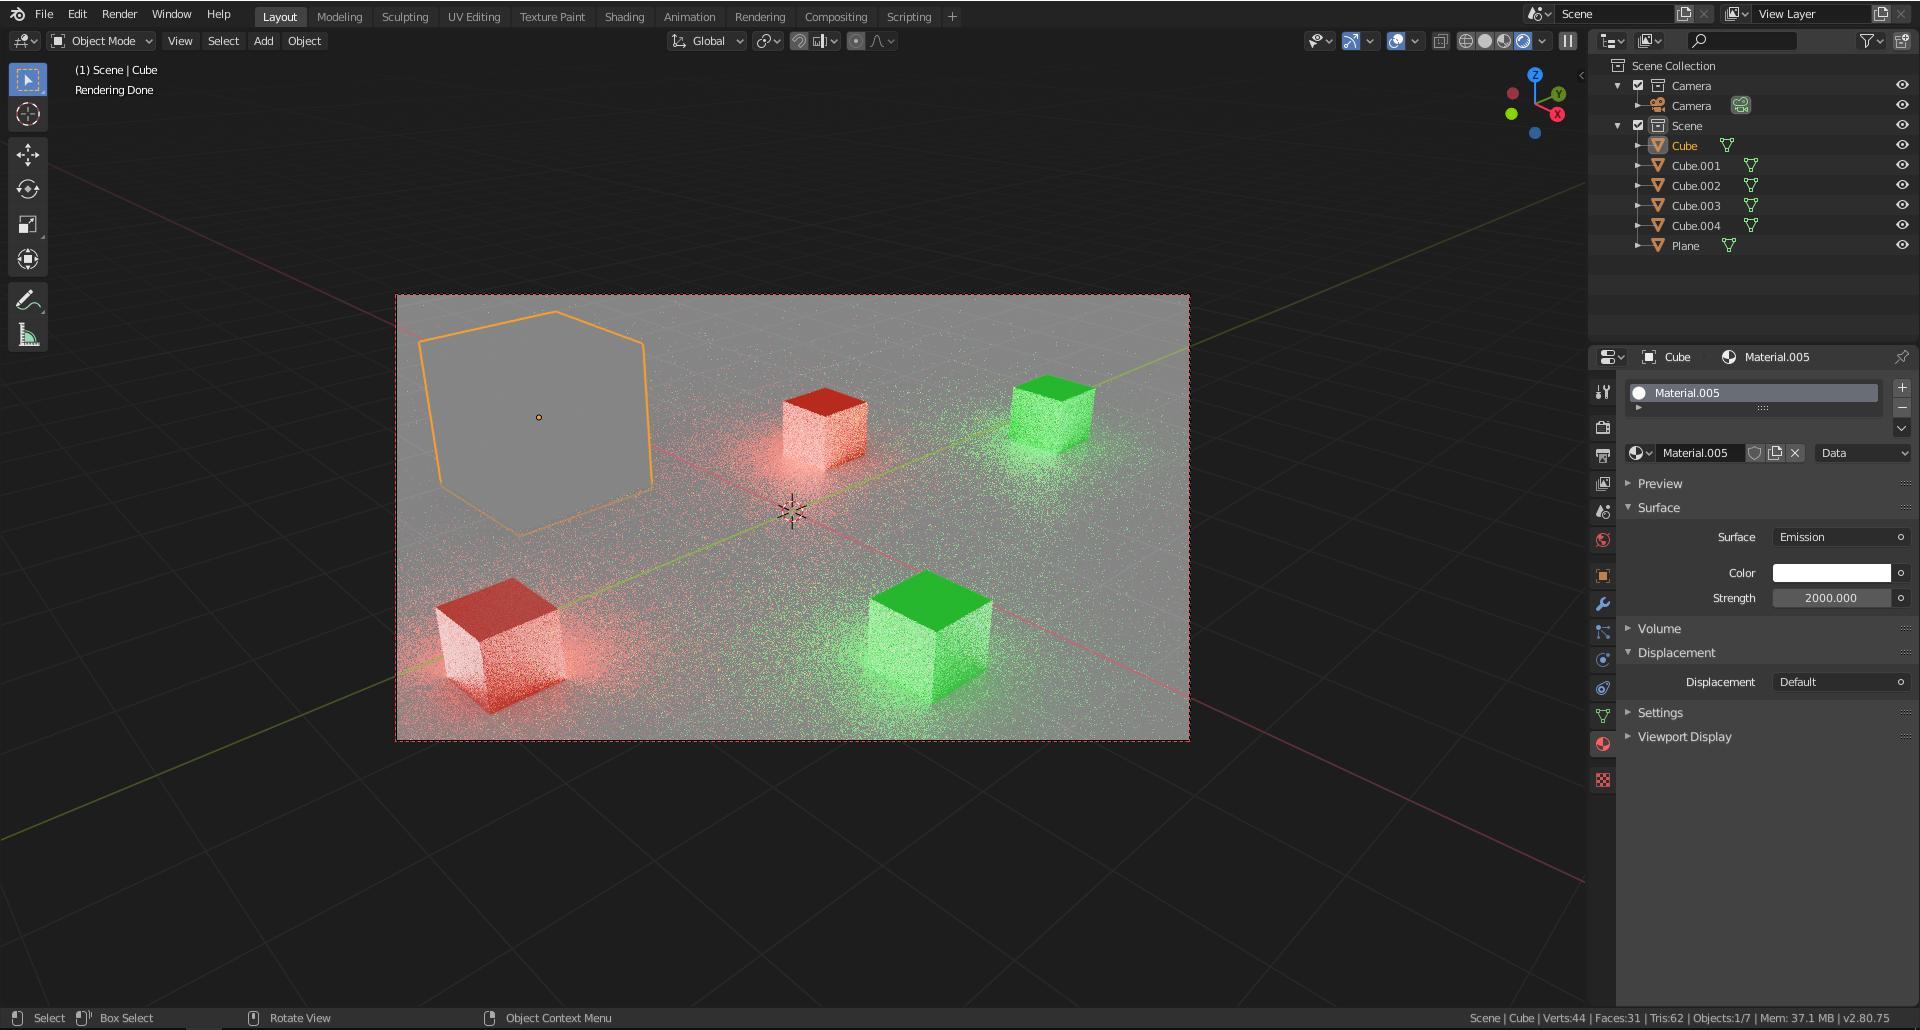Open the Object Mode dropdown

[x=100, y=41]
